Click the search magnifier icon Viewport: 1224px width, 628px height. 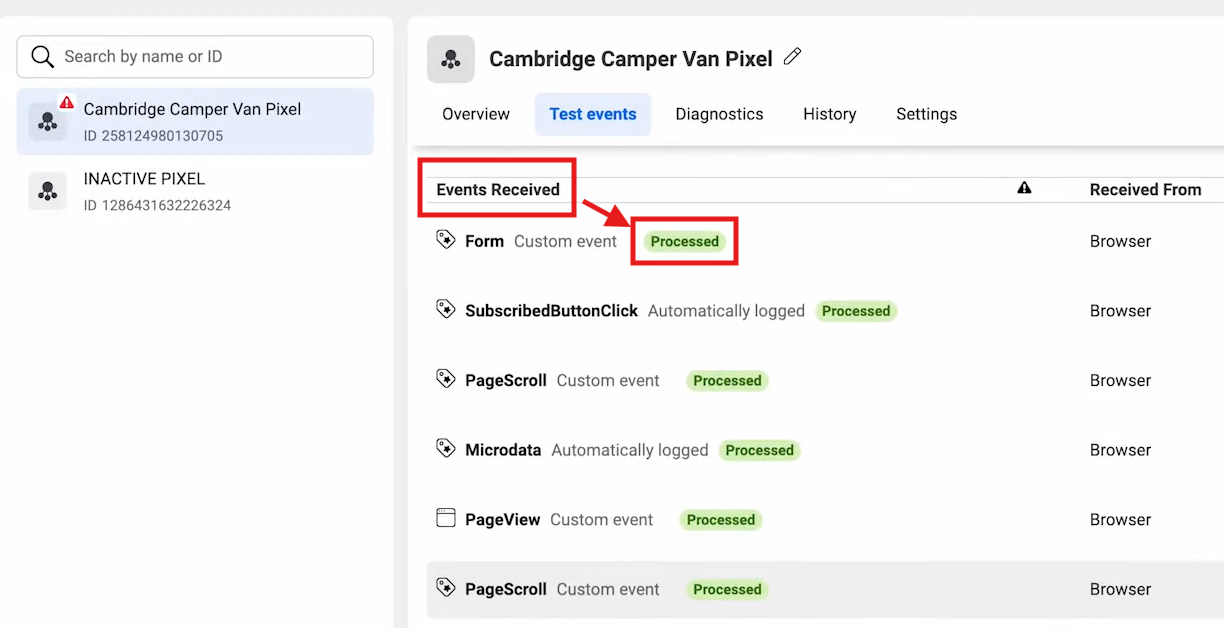click(42, 57)
